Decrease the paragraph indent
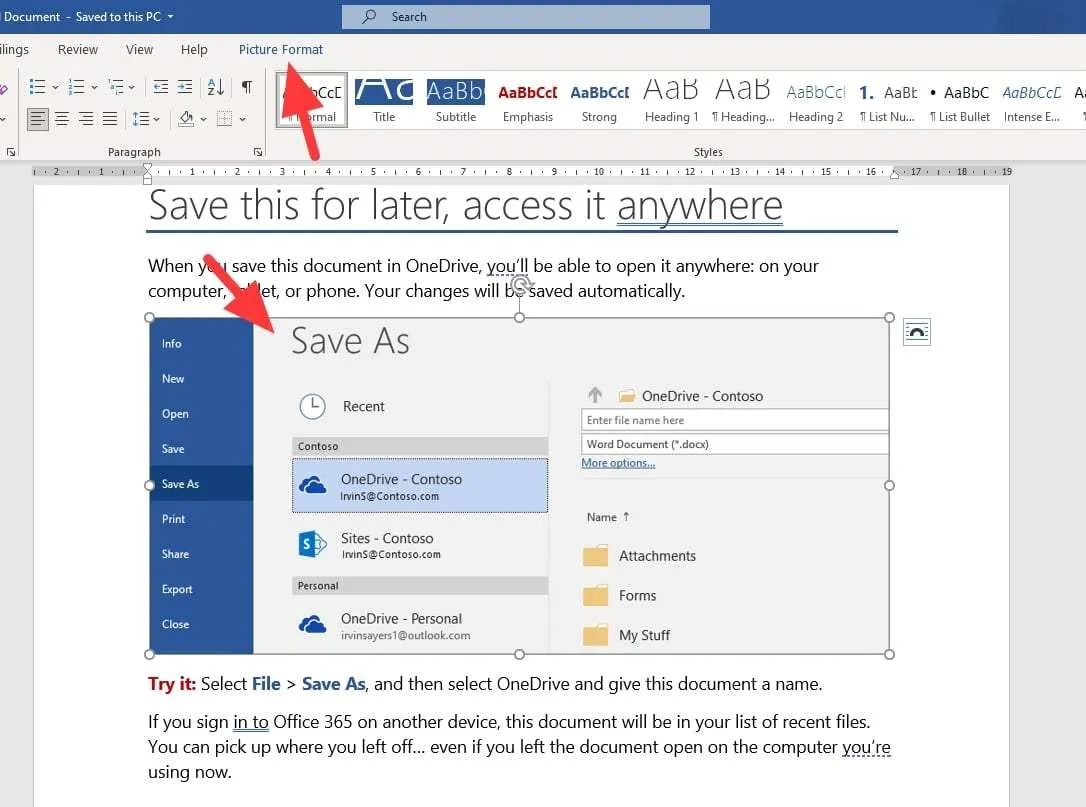This screenshot has width=1086, height=807. coord(161,87)
